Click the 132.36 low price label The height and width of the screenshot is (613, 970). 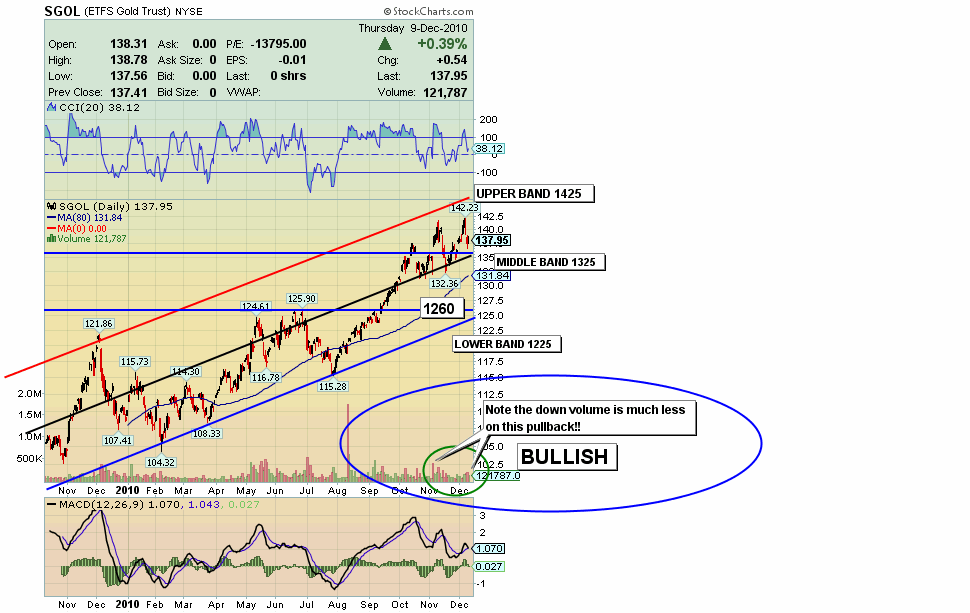tap(444, 283)
